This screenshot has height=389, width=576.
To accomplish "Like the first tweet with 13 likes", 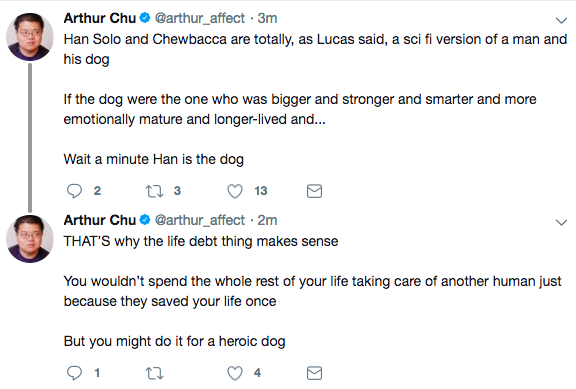I will [x=235, y=191].
